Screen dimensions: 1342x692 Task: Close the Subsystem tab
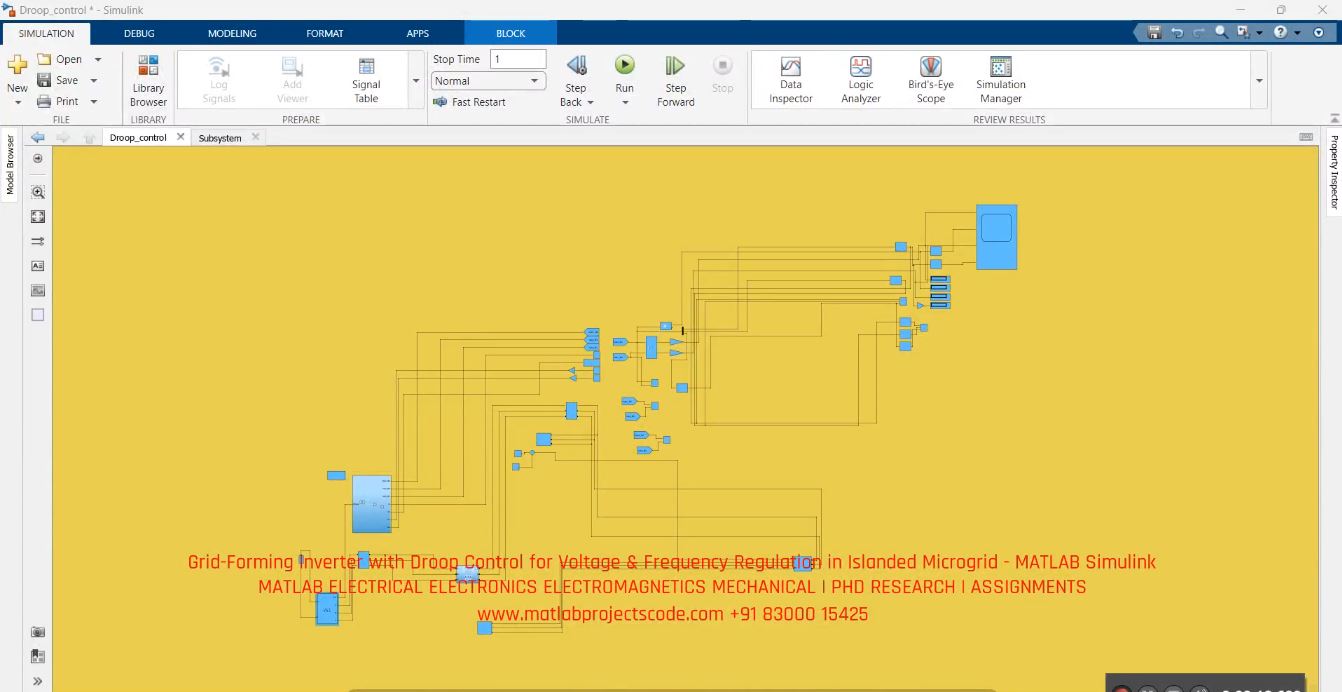pos(255,137)
